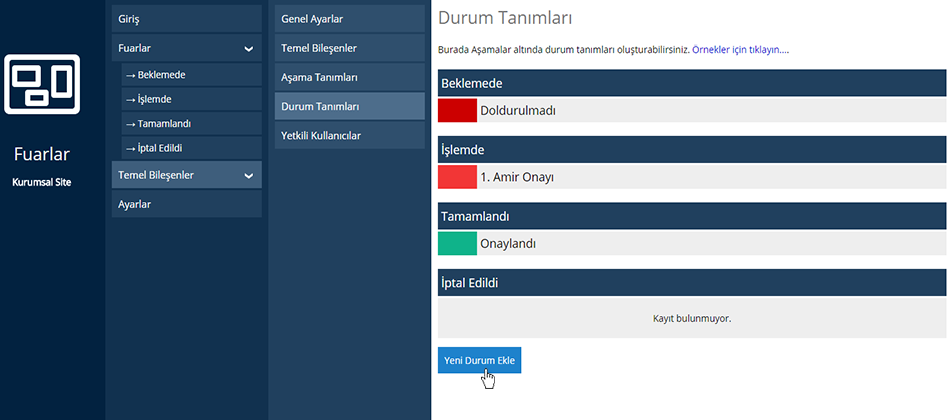Click the Kayıt bulunmuyor message
950x420 pixels.
click(692, 318)
